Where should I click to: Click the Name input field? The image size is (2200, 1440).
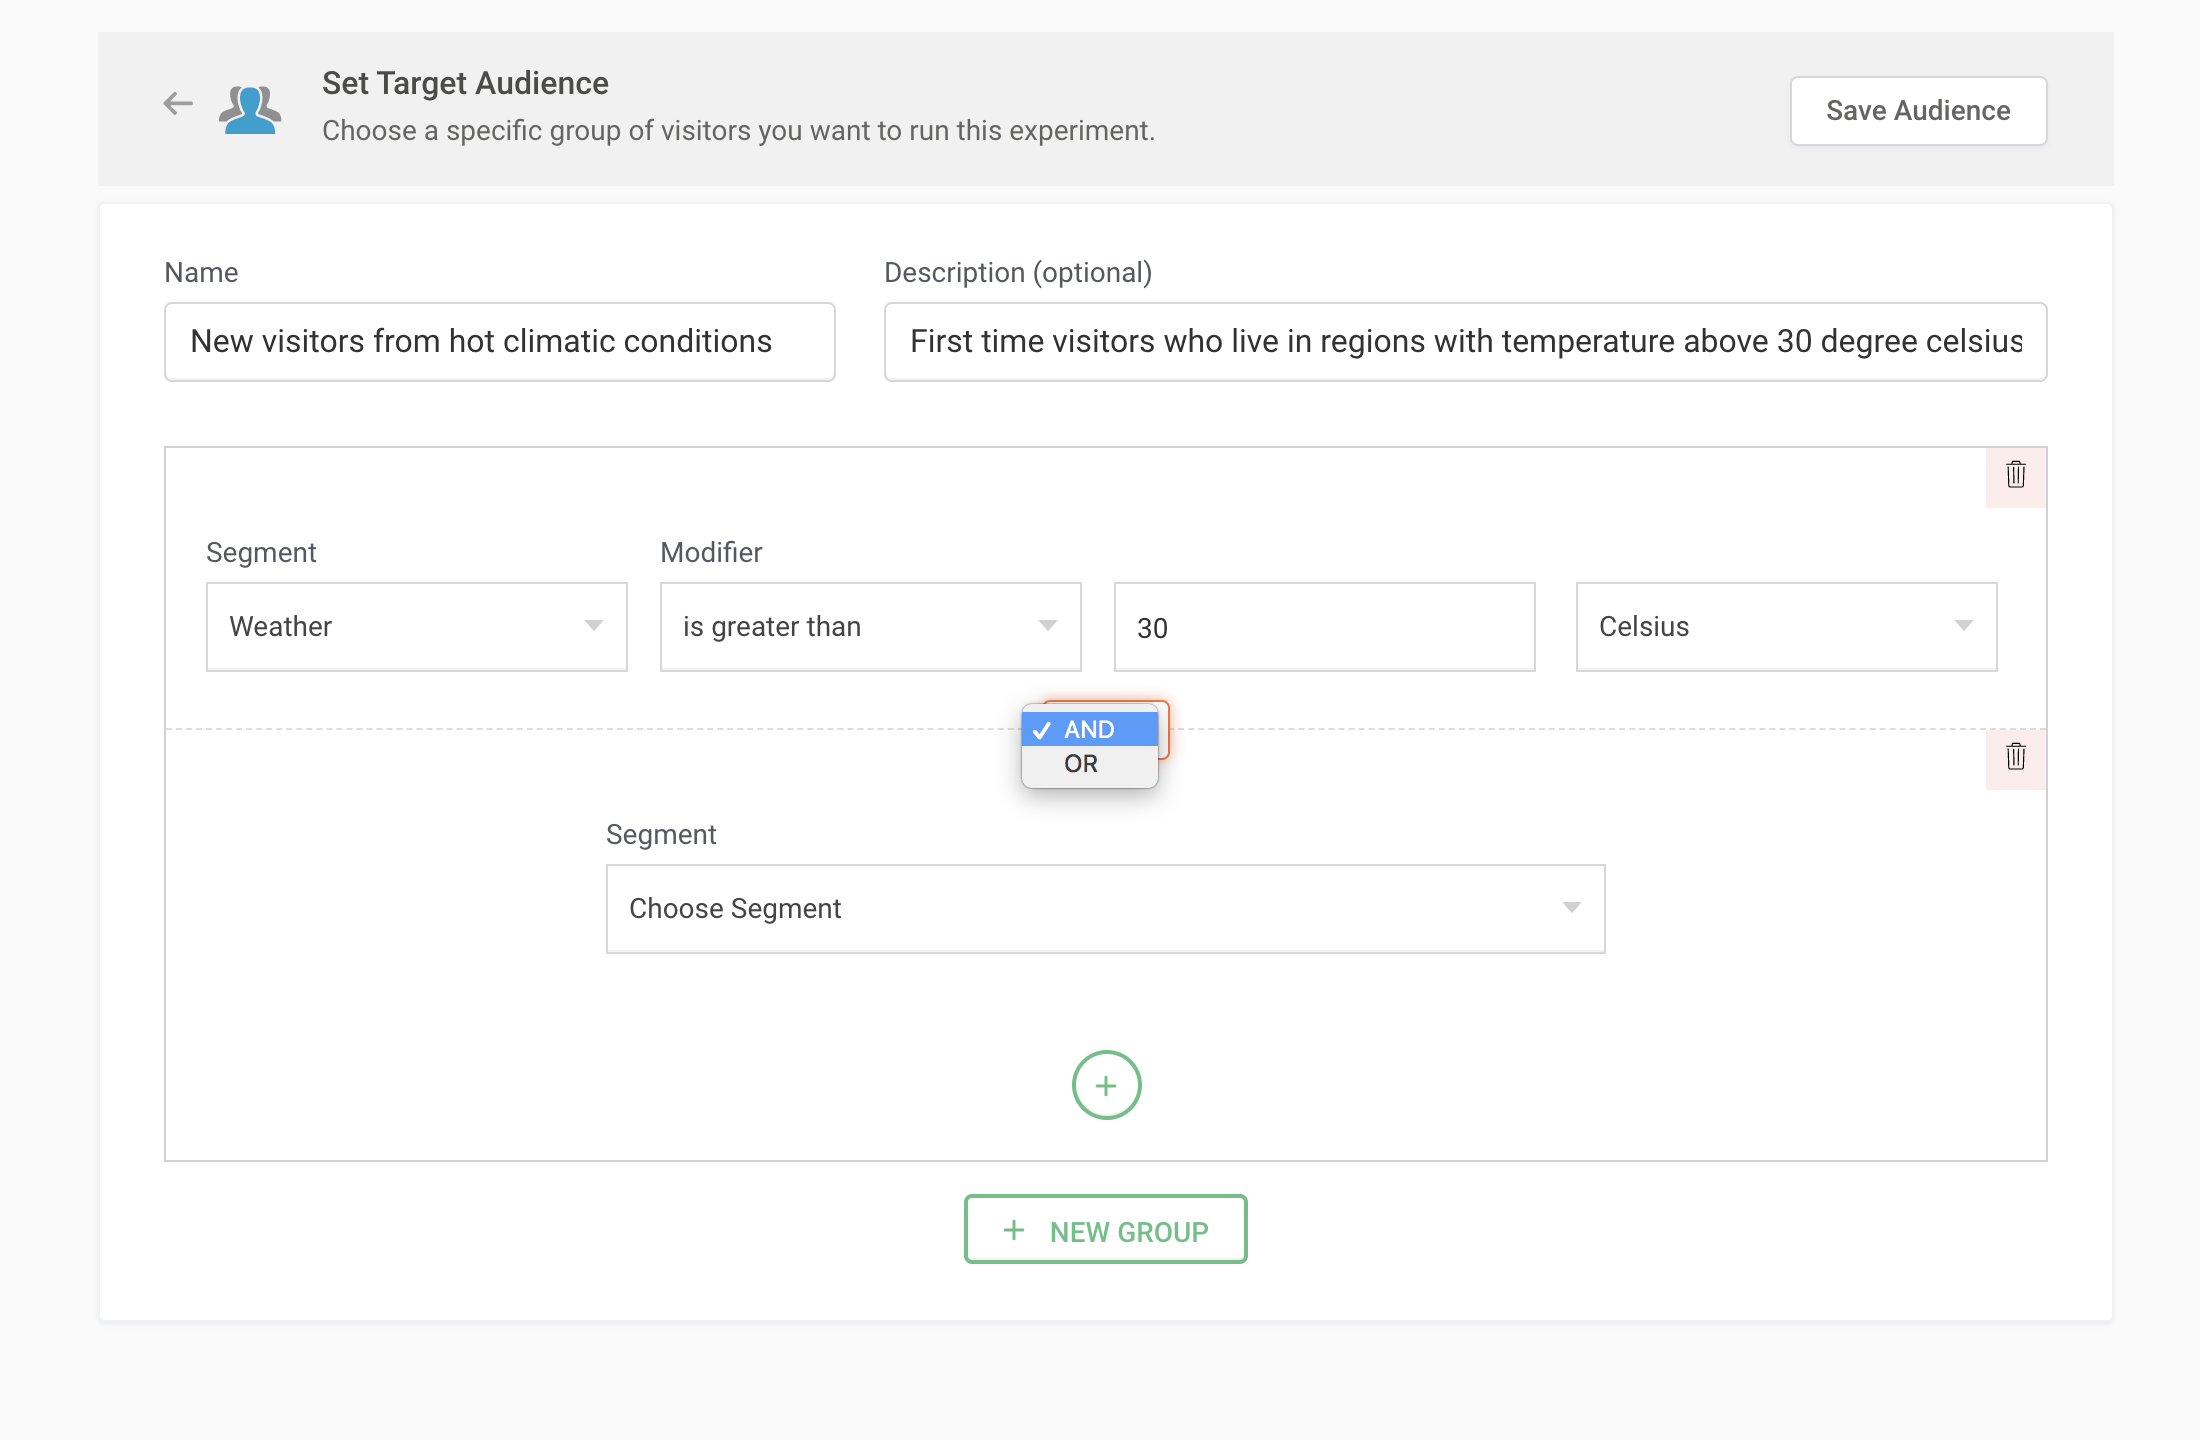coord(499,342)
